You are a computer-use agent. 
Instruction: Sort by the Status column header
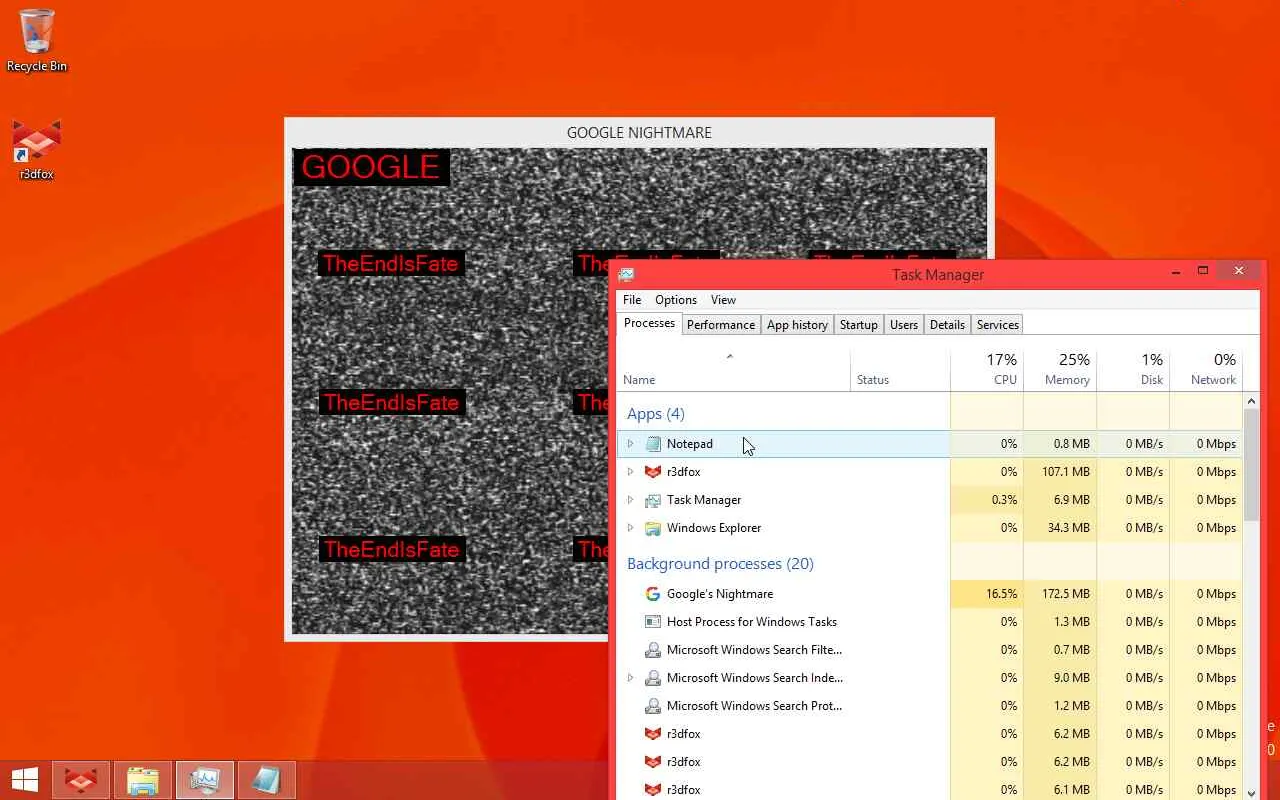[900, 368]
